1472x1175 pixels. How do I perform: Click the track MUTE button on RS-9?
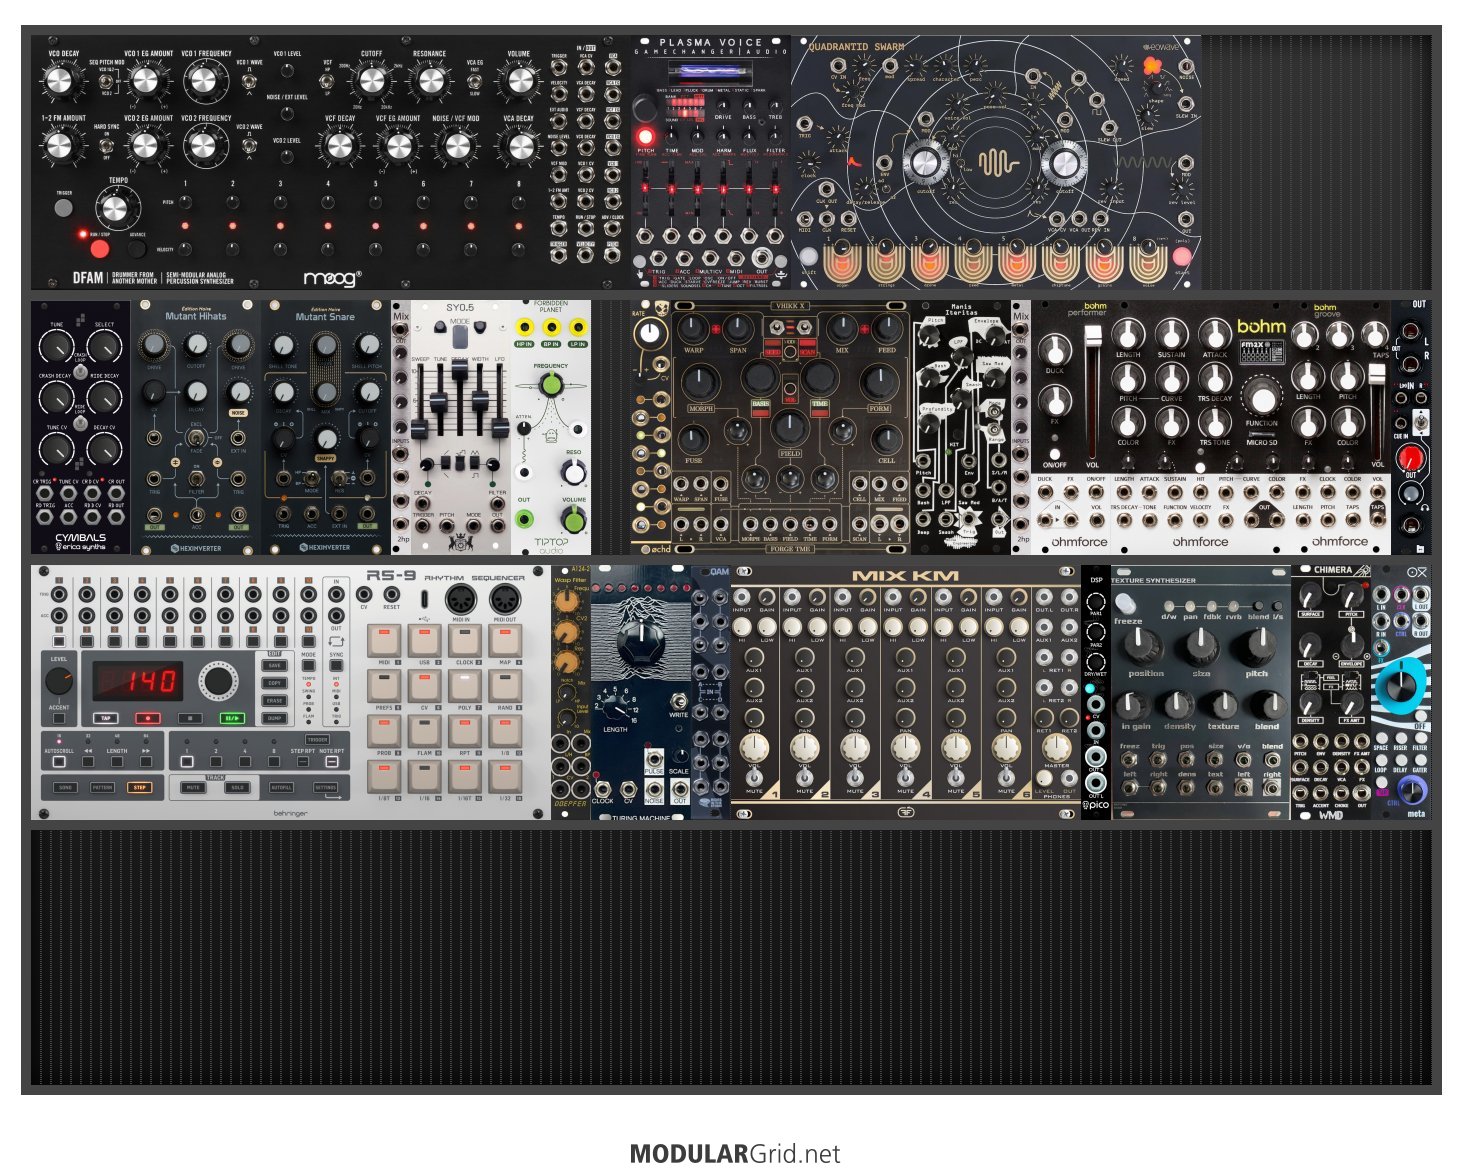pyautogui.click(x=193, y=788)
